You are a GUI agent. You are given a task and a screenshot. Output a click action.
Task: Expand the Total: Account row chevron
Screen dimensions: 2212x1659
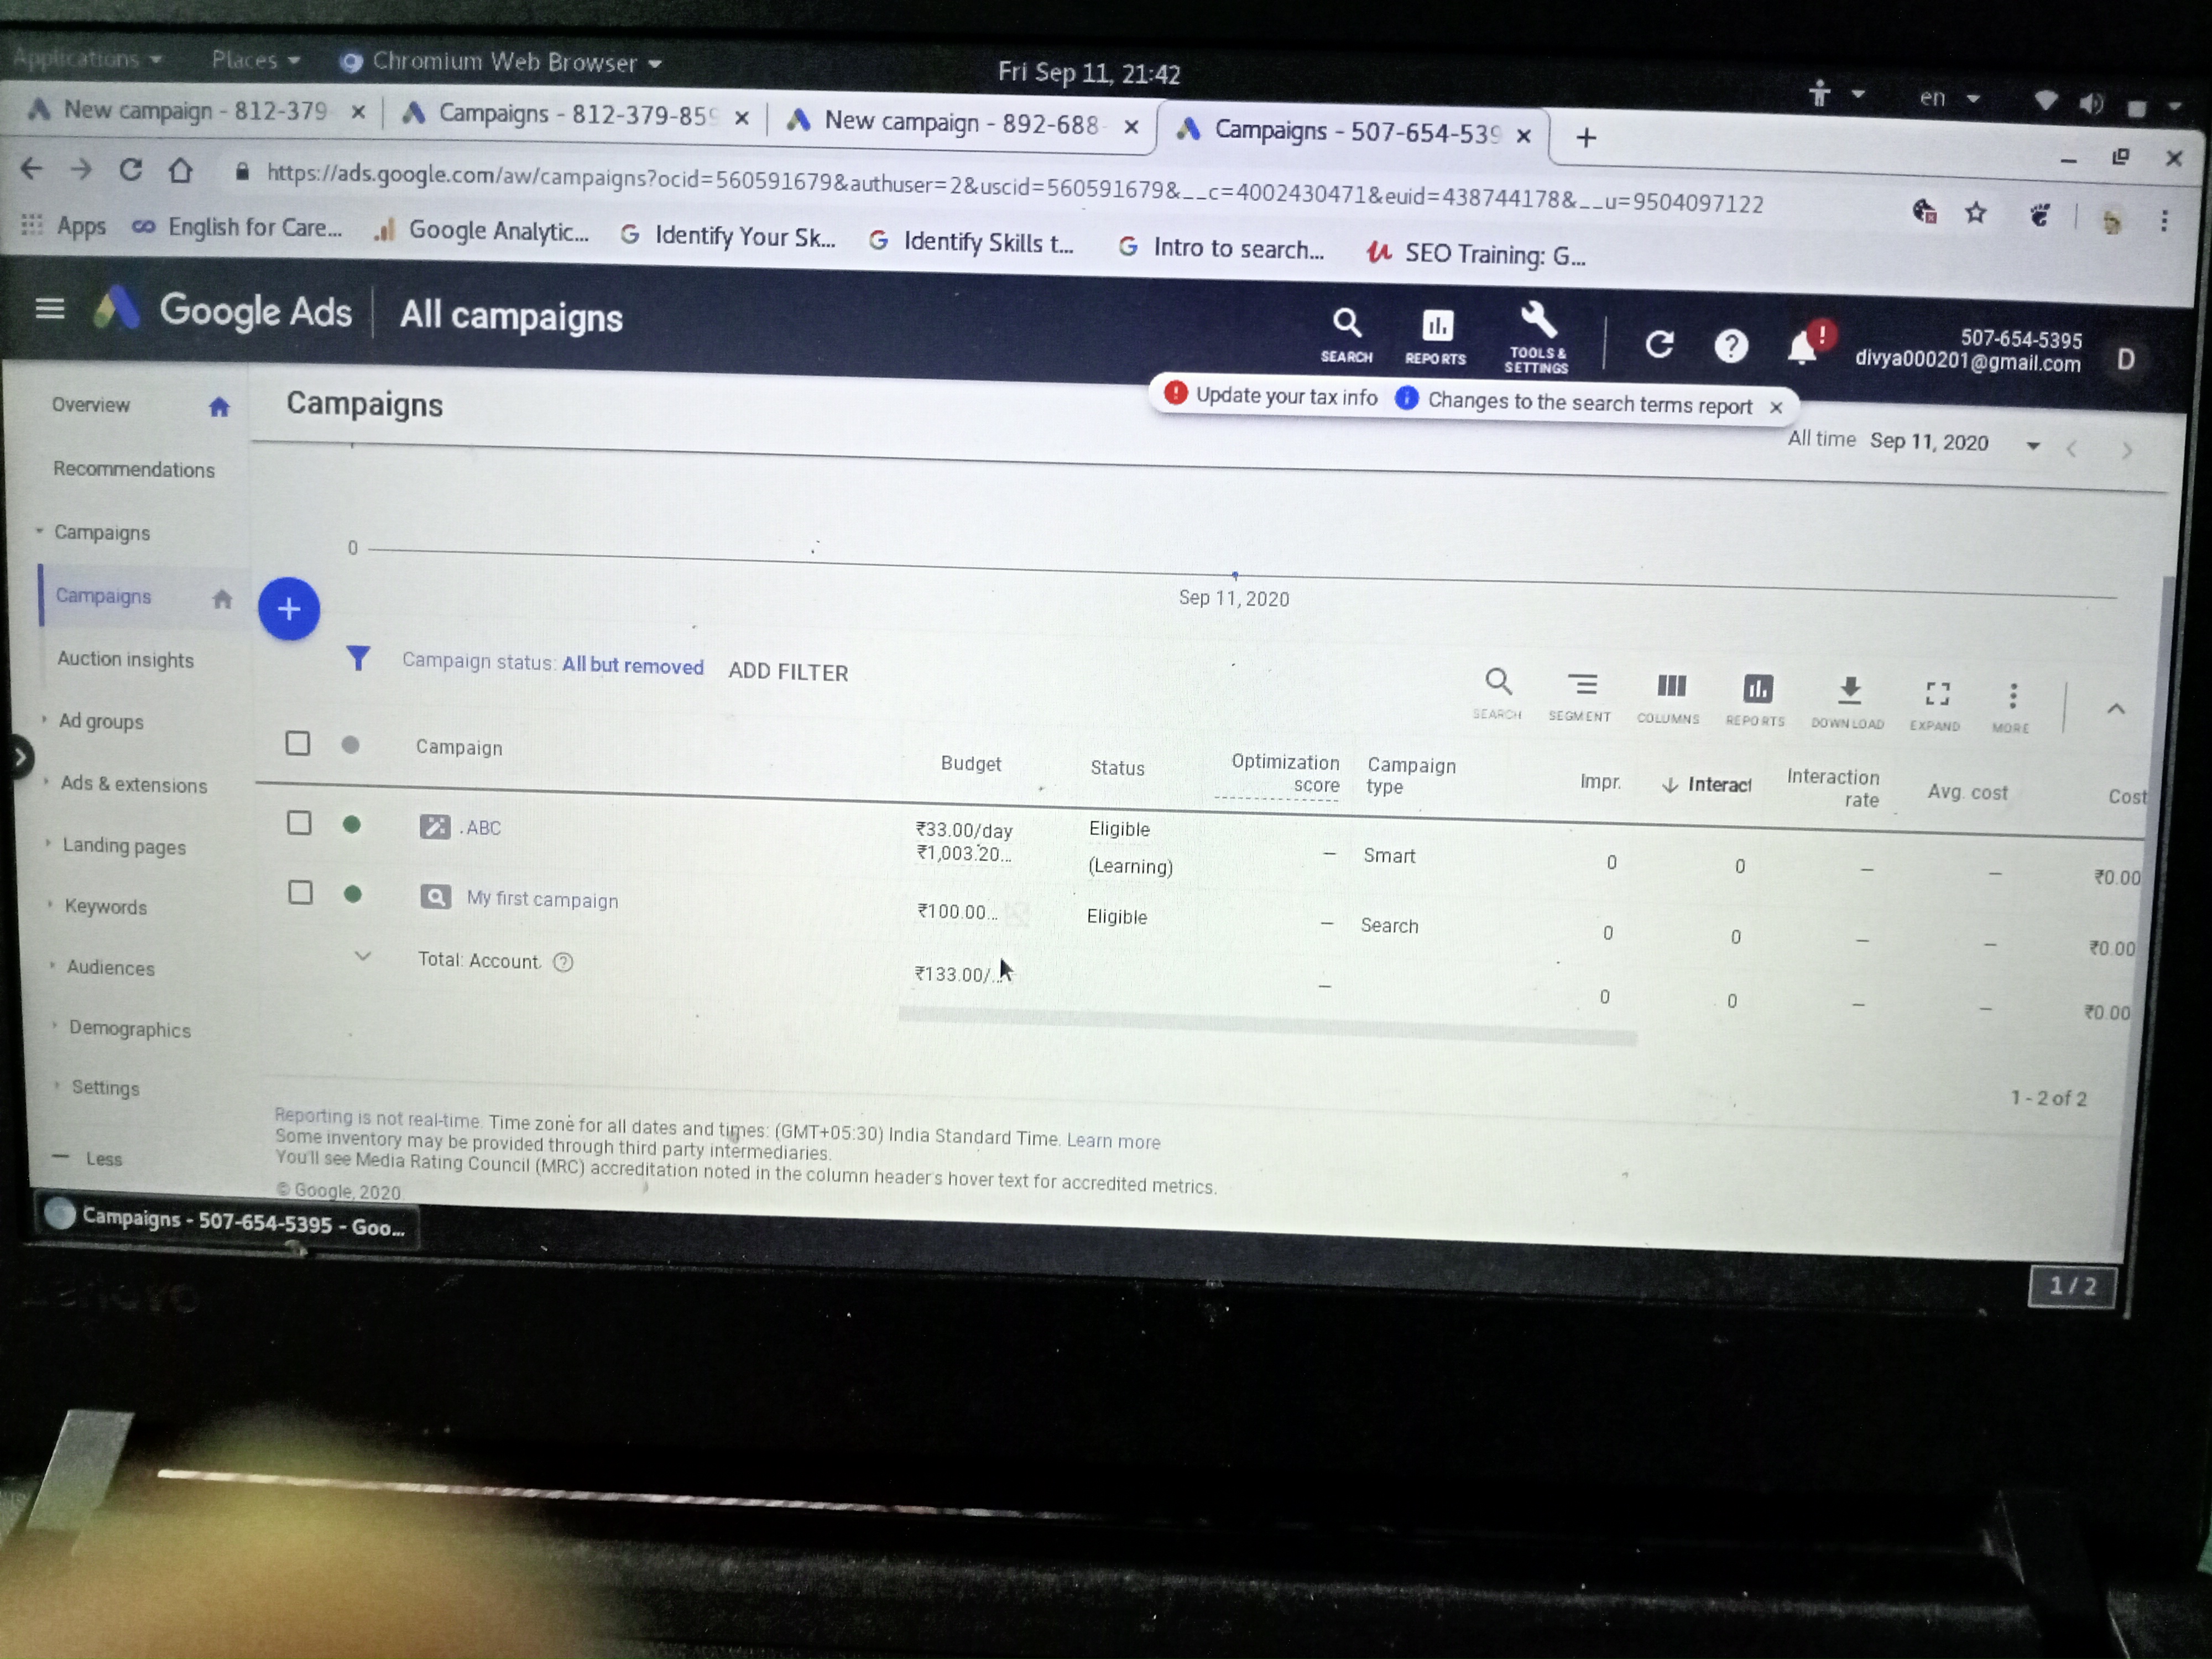[x=363, y=957]
